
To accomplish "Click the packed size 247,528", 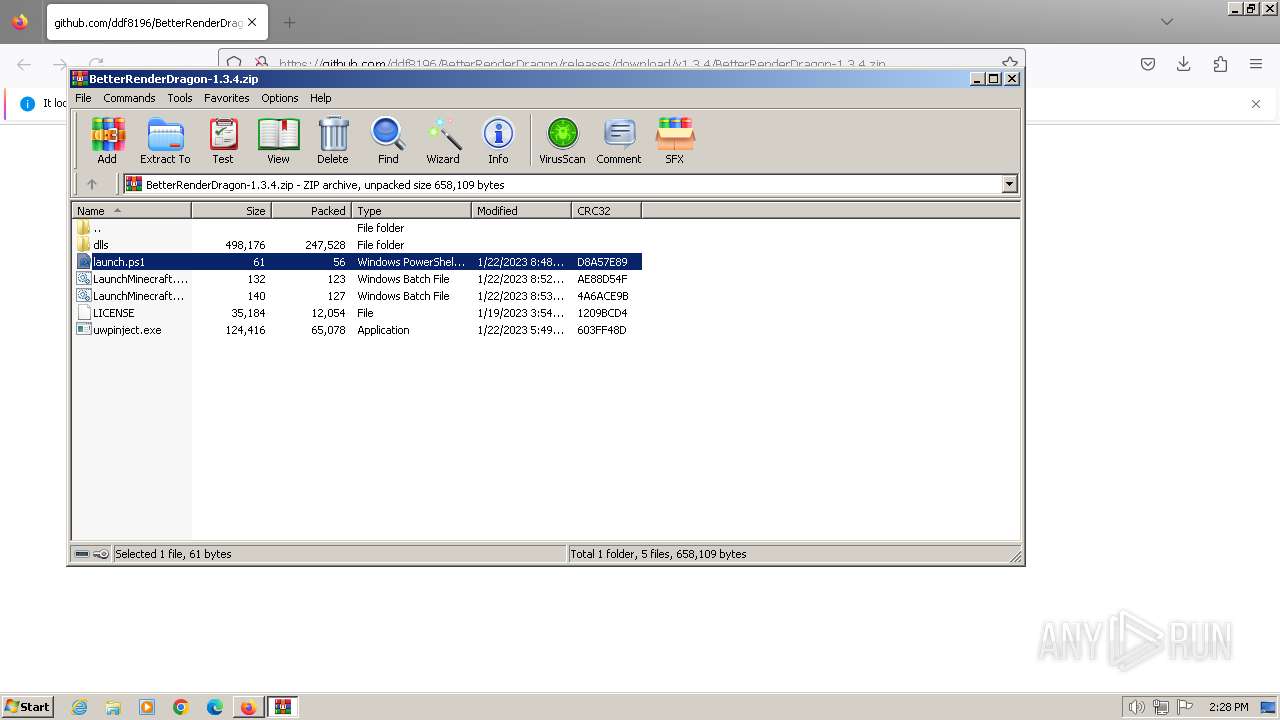I will (x=325, y=245).
